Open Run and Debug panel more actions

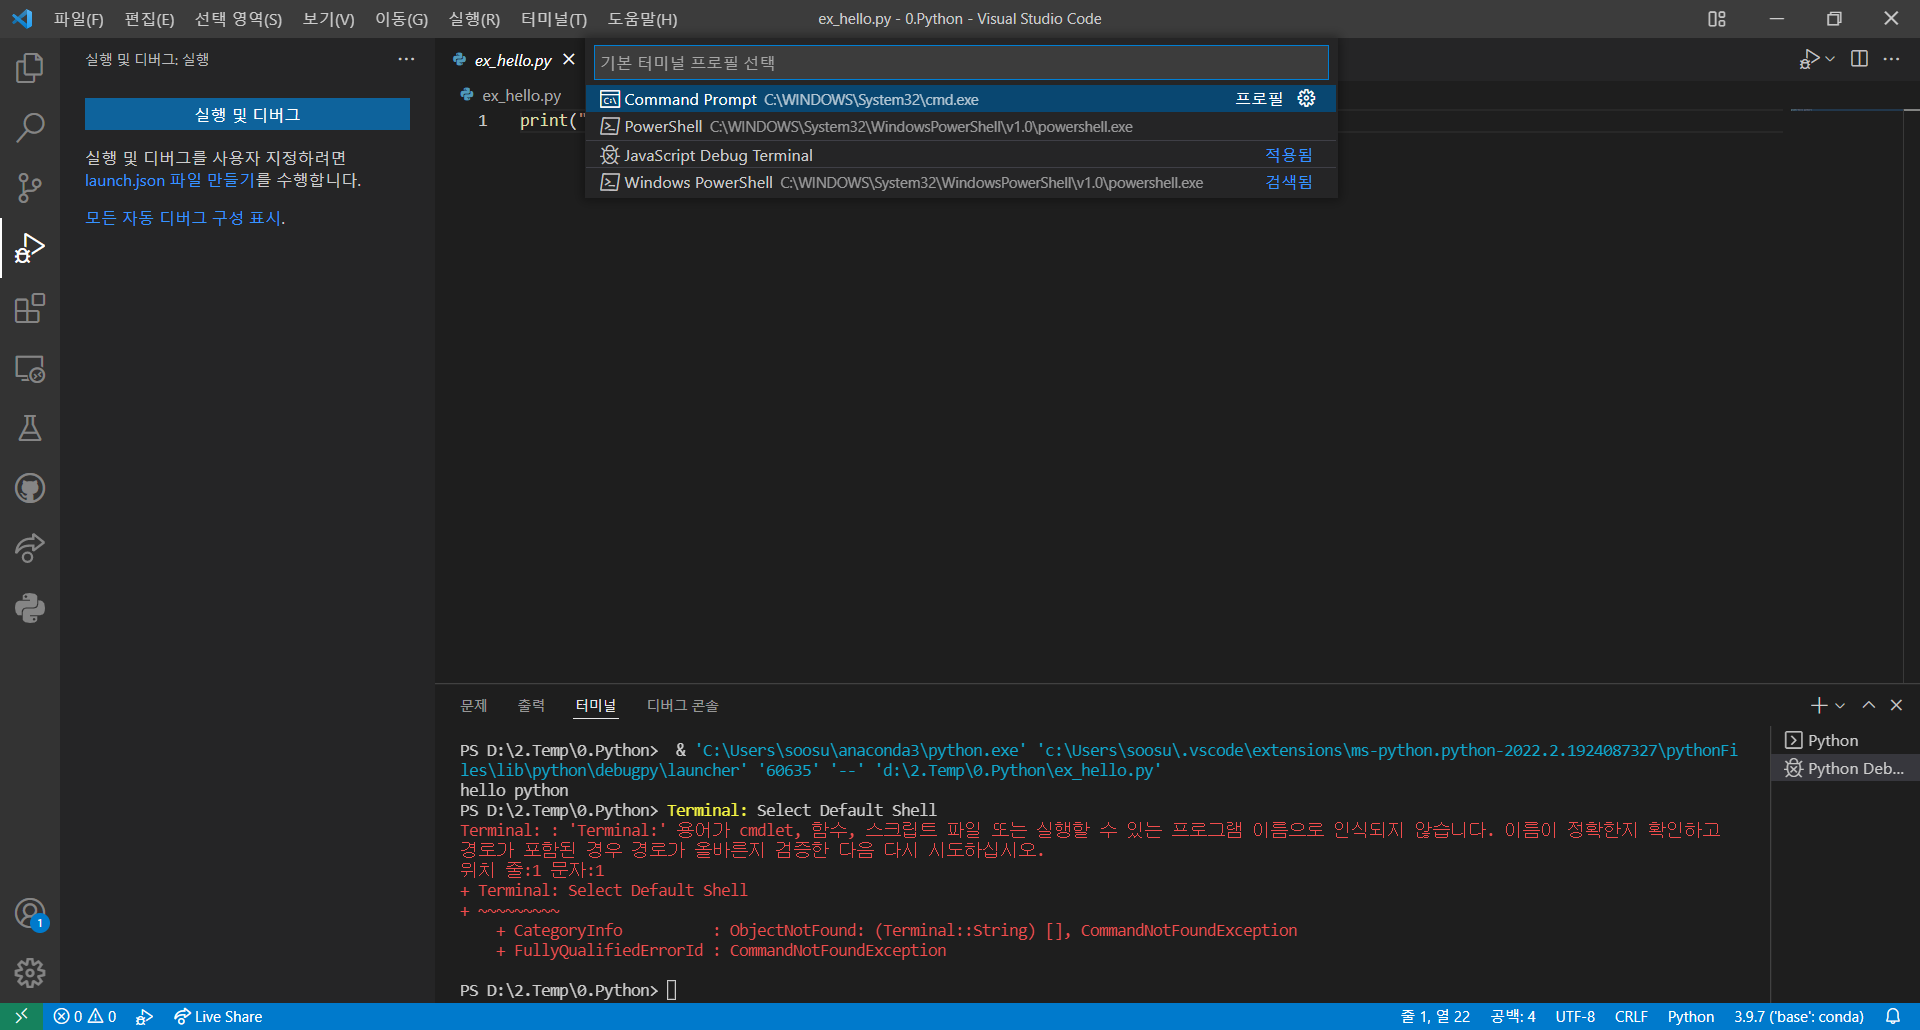(406, 59)
